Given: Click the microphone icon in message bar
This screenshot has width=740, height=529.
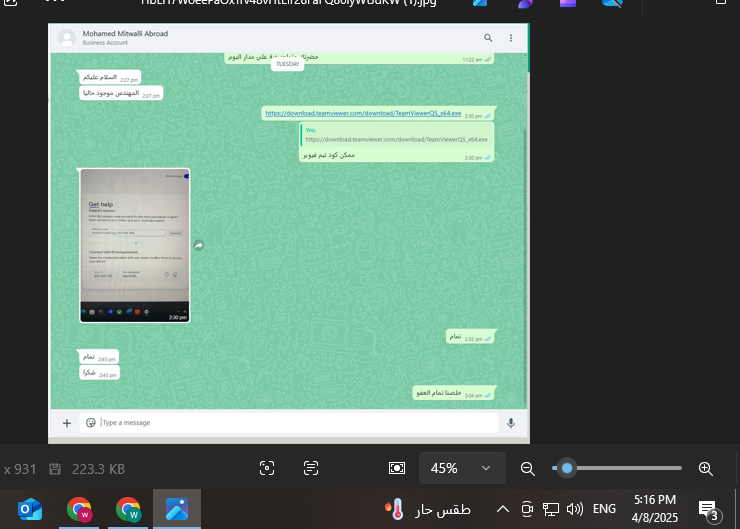Looking at the screenshot, I should pyautogui.click(x=511, y=423).
